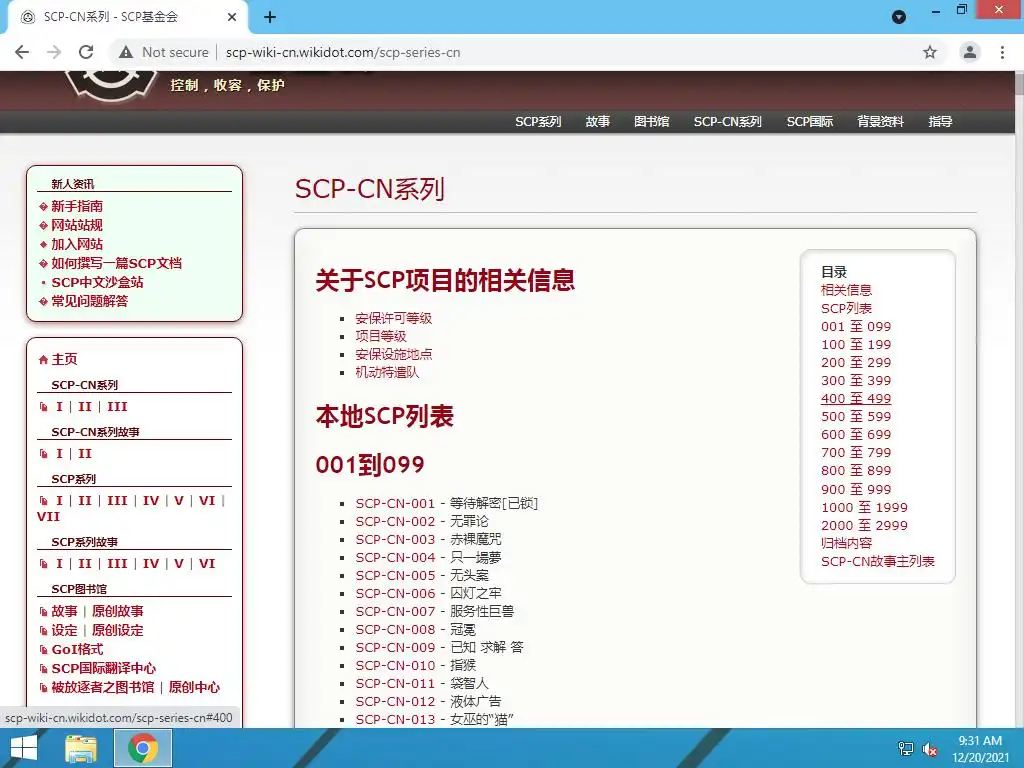Bookmark this page with star icon
The height and width of the screenshot is (768, 1024).
pyautogui.click(x=930, y=52)
